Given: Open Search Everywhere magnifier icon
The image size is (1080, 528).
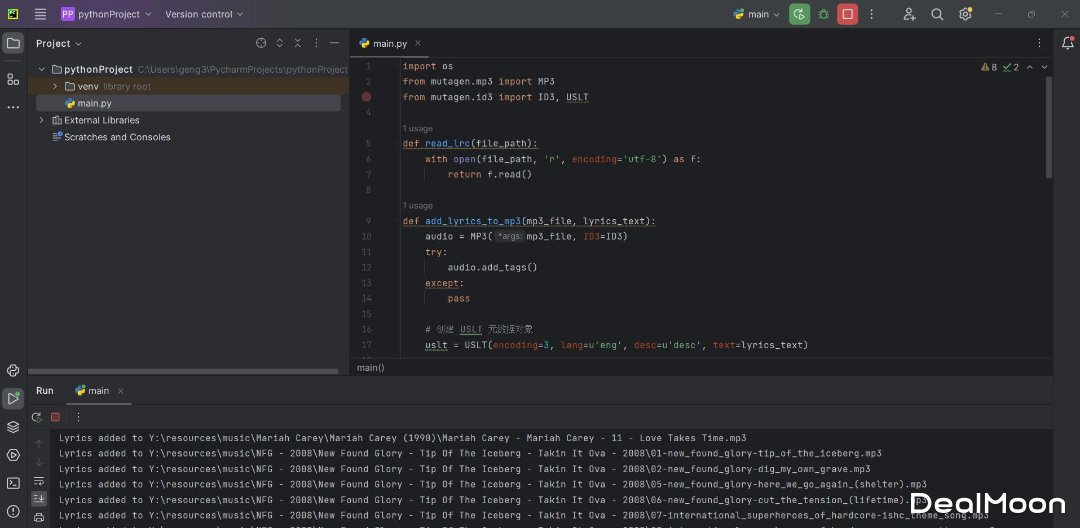Looking at the screenshot, I should click(x=937, y=14).
